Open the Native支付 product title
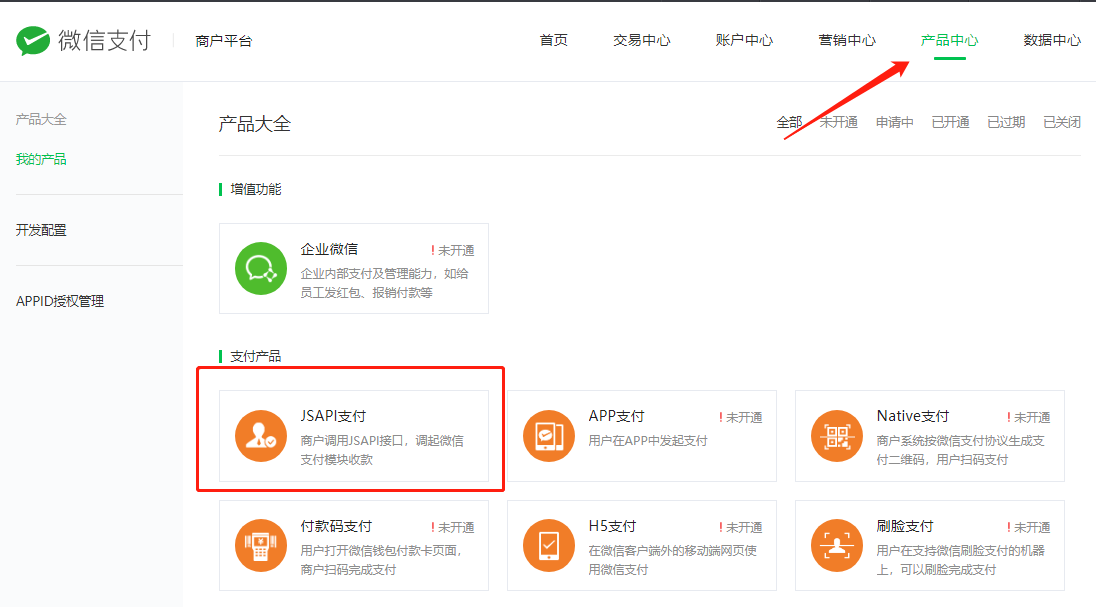This screenshot has height=607, width=1096. 913,416
